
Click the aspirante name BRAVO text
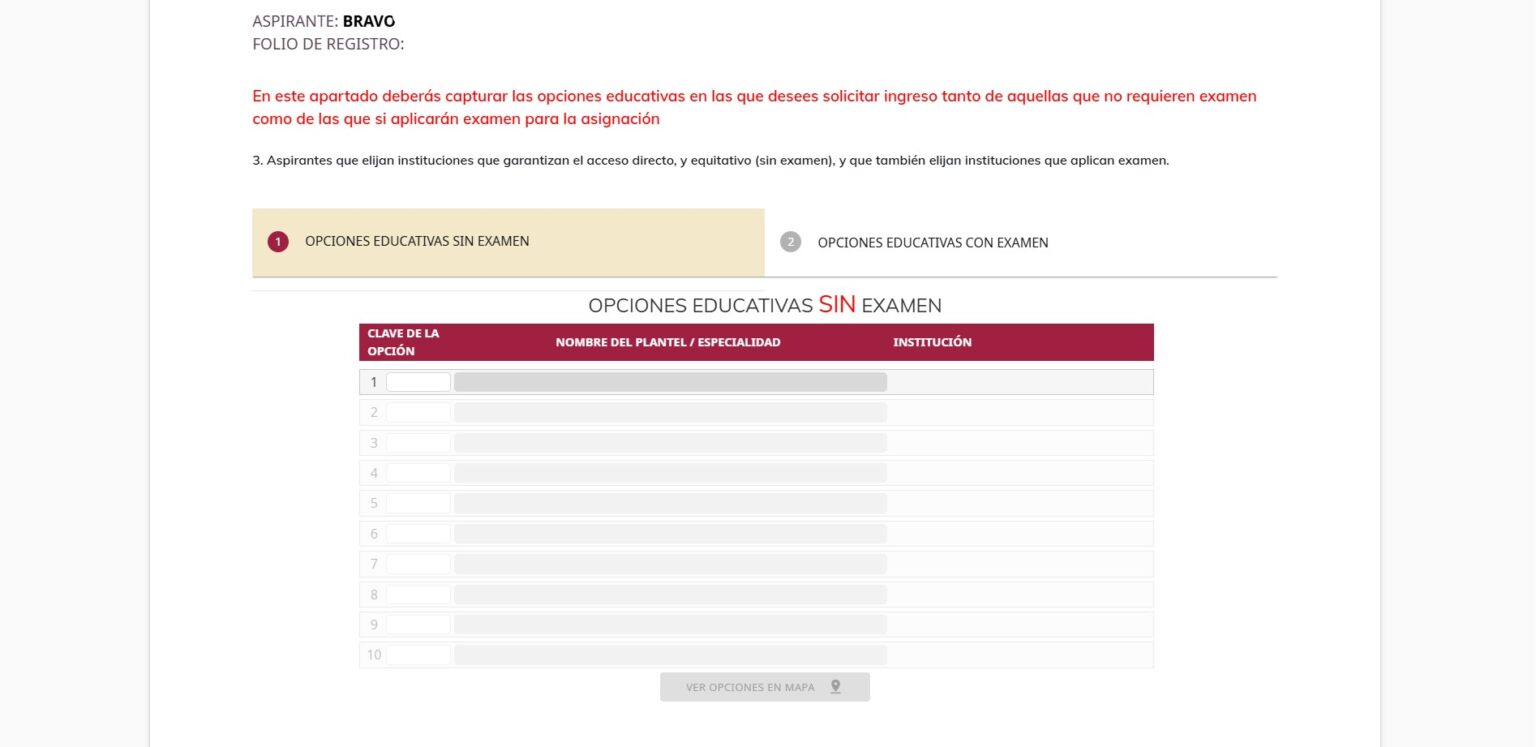point(368,20)
